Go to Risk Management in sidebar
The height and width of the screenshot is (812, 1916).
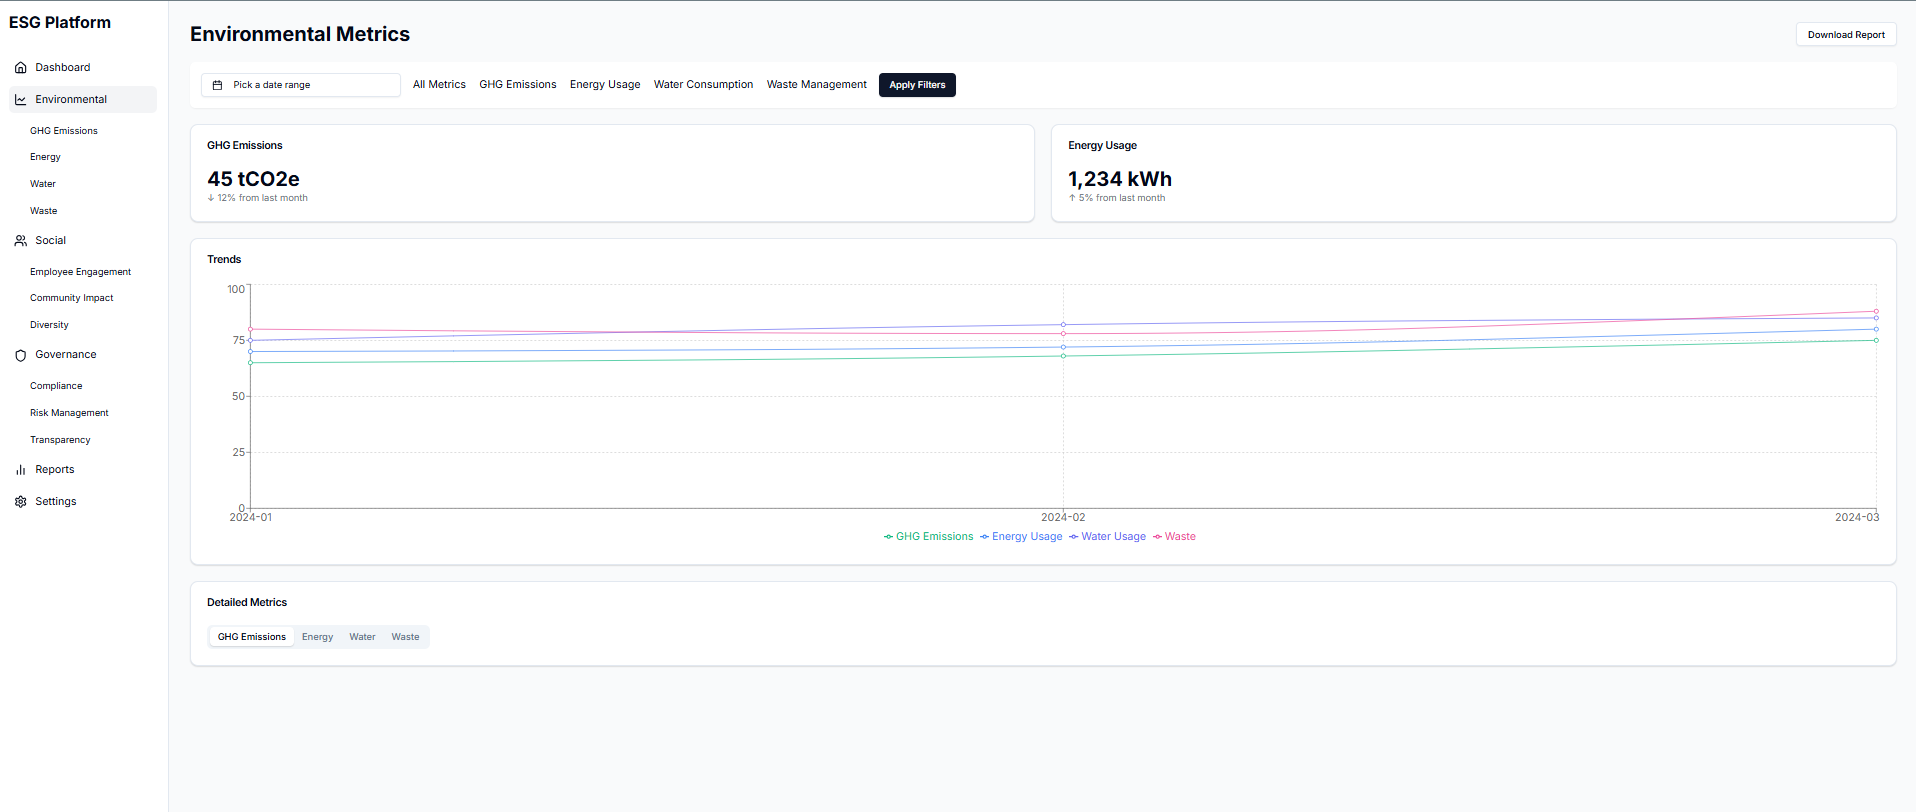coord(69,413)
